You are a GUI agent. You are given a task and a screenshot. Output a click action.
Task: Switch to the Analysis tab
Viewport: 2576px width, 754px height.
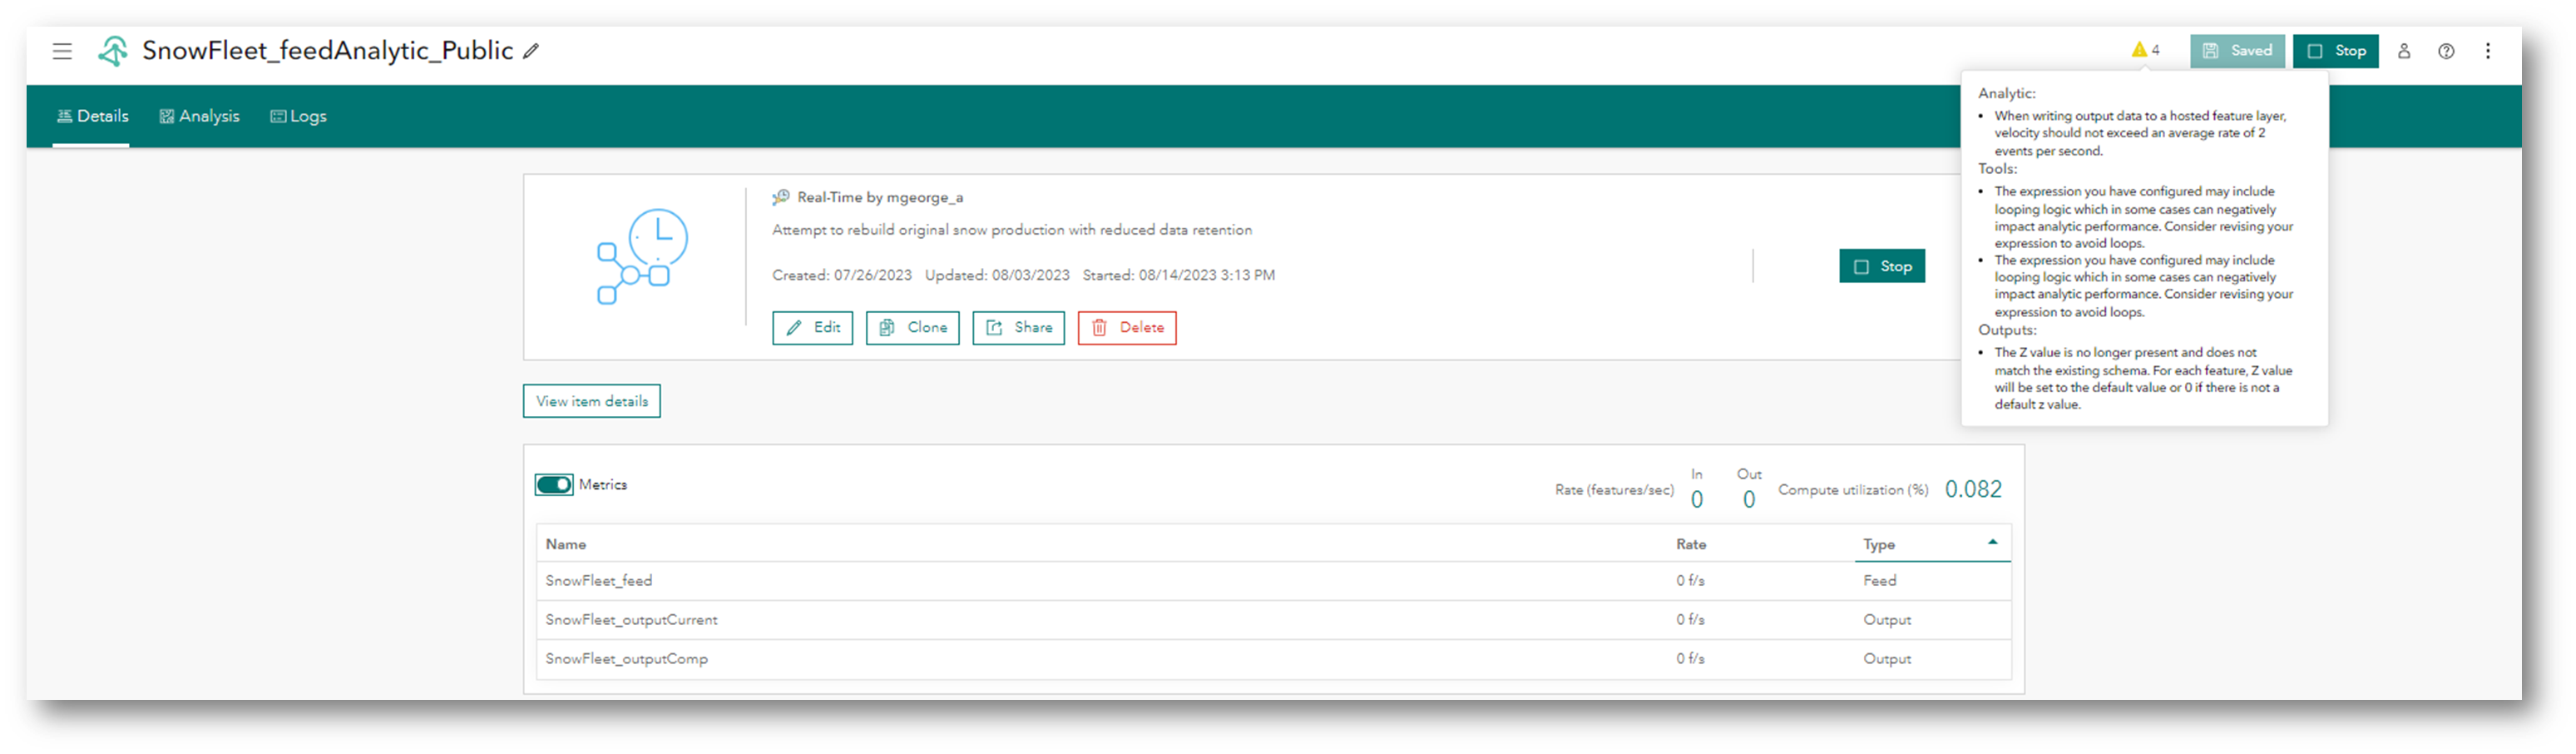click(199, 116)
